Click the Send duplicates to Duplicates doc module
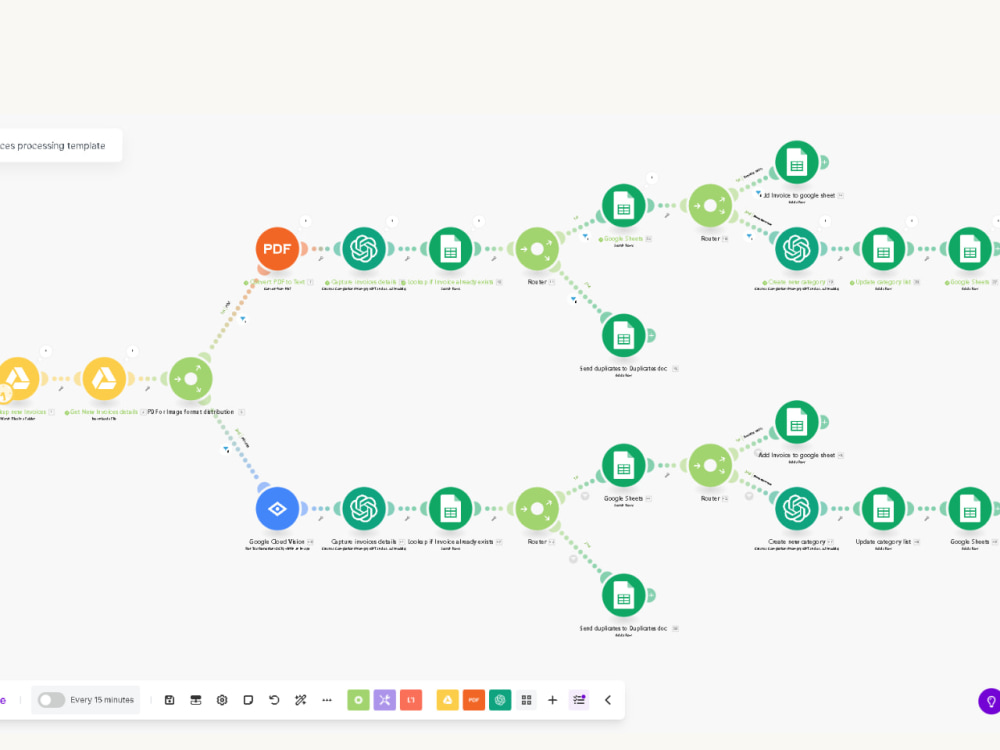This screenshot has width=1000, height=750. 624,334
